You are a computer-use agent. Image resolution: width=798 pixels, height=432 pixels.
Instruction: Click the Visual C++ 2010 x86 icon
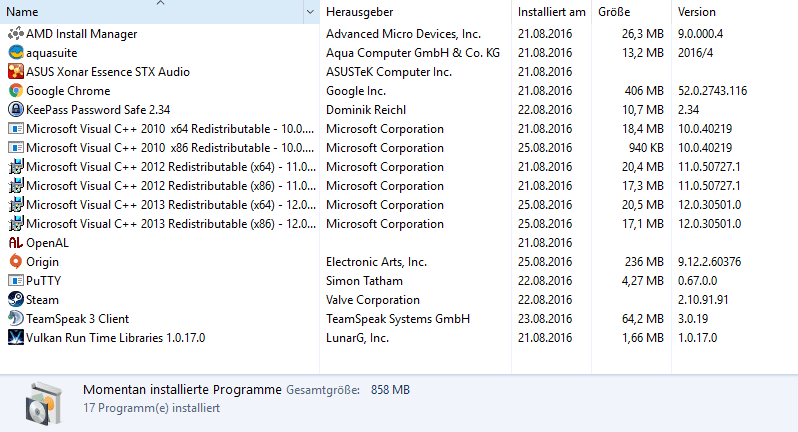pos(16,148)
